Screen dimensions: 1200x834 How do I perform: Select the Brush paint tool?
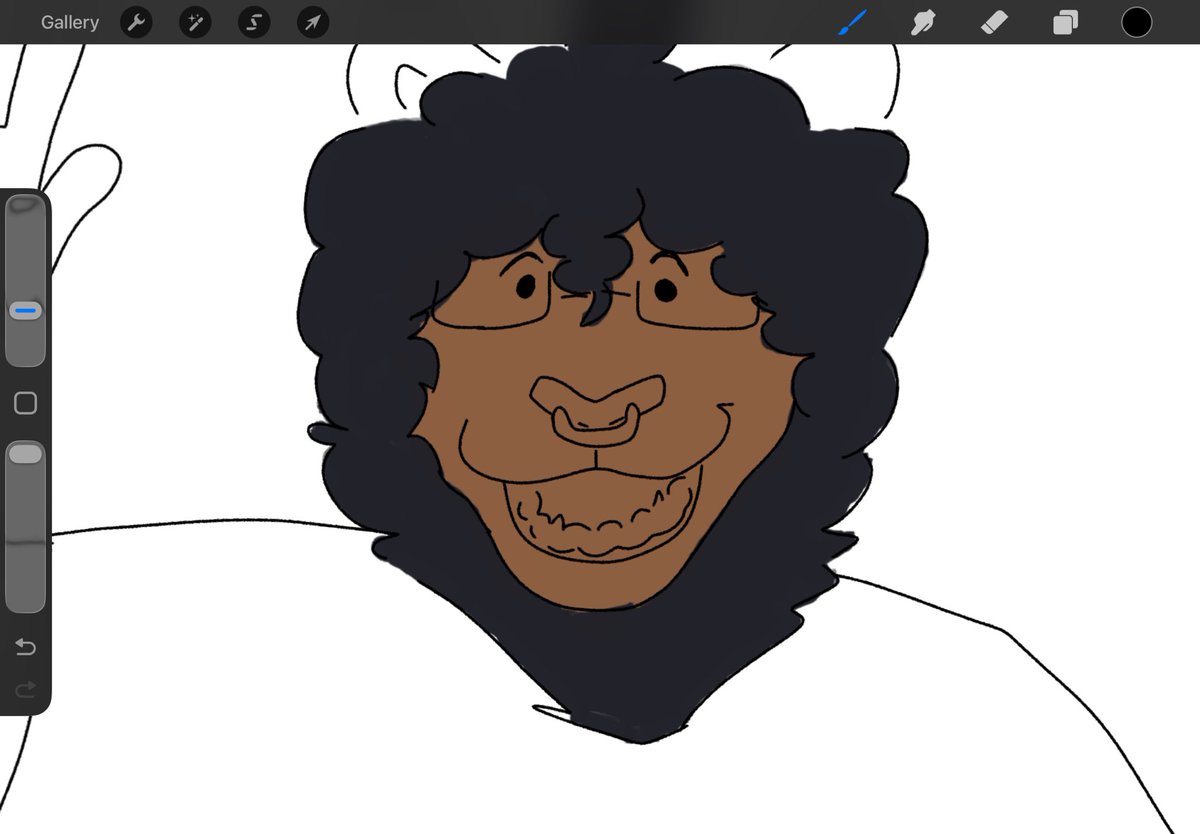point(853,22)
